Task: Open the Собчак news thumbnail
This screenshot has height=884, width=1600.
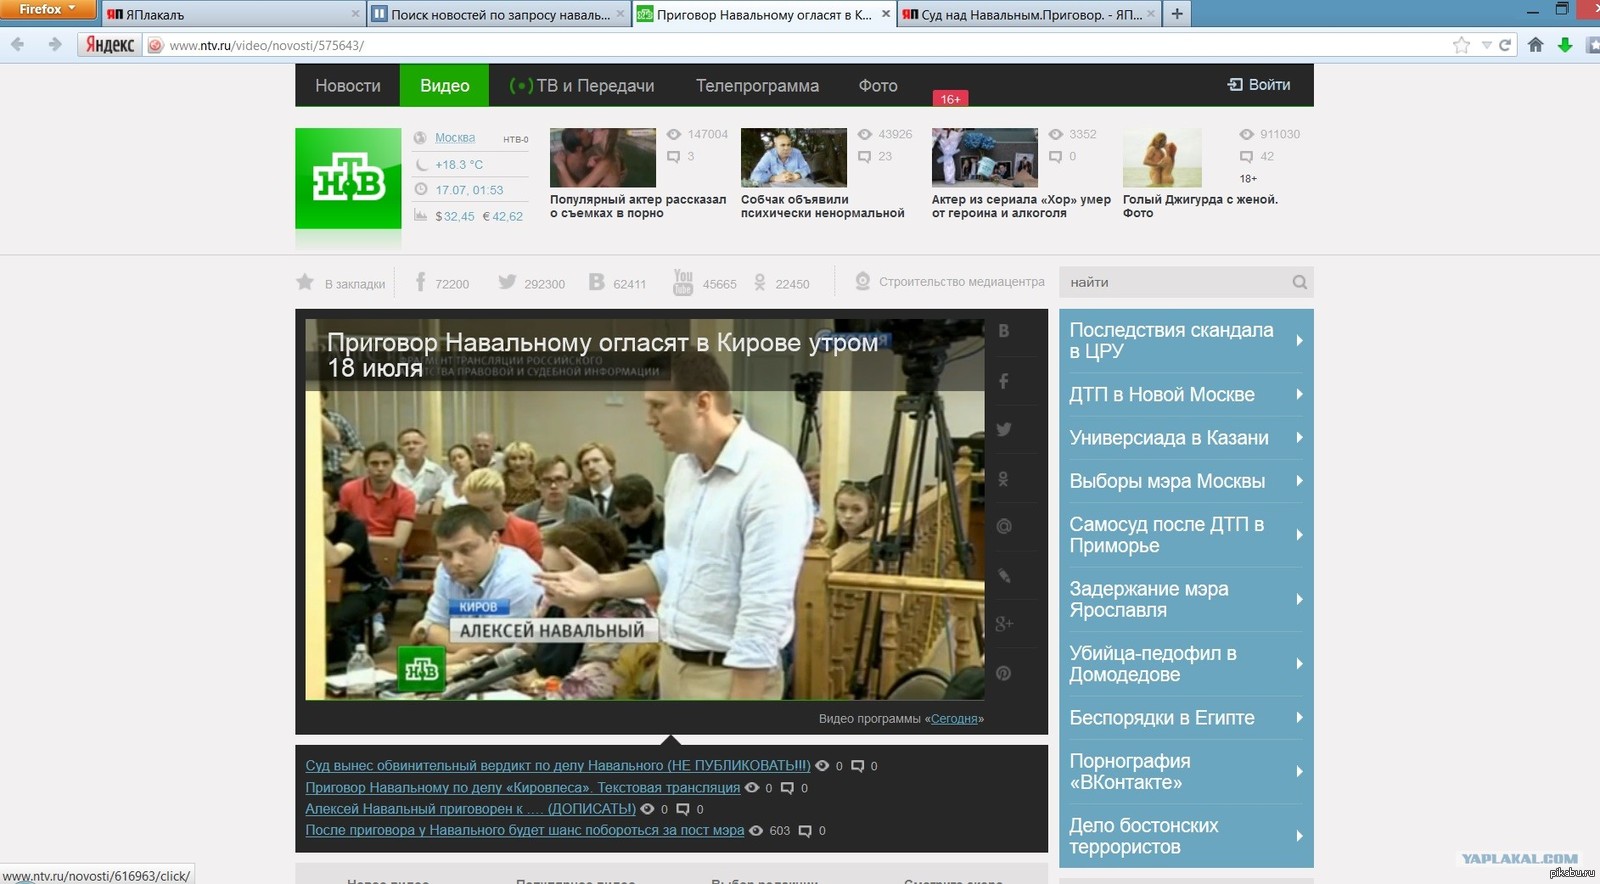Action: click(793, 158)
